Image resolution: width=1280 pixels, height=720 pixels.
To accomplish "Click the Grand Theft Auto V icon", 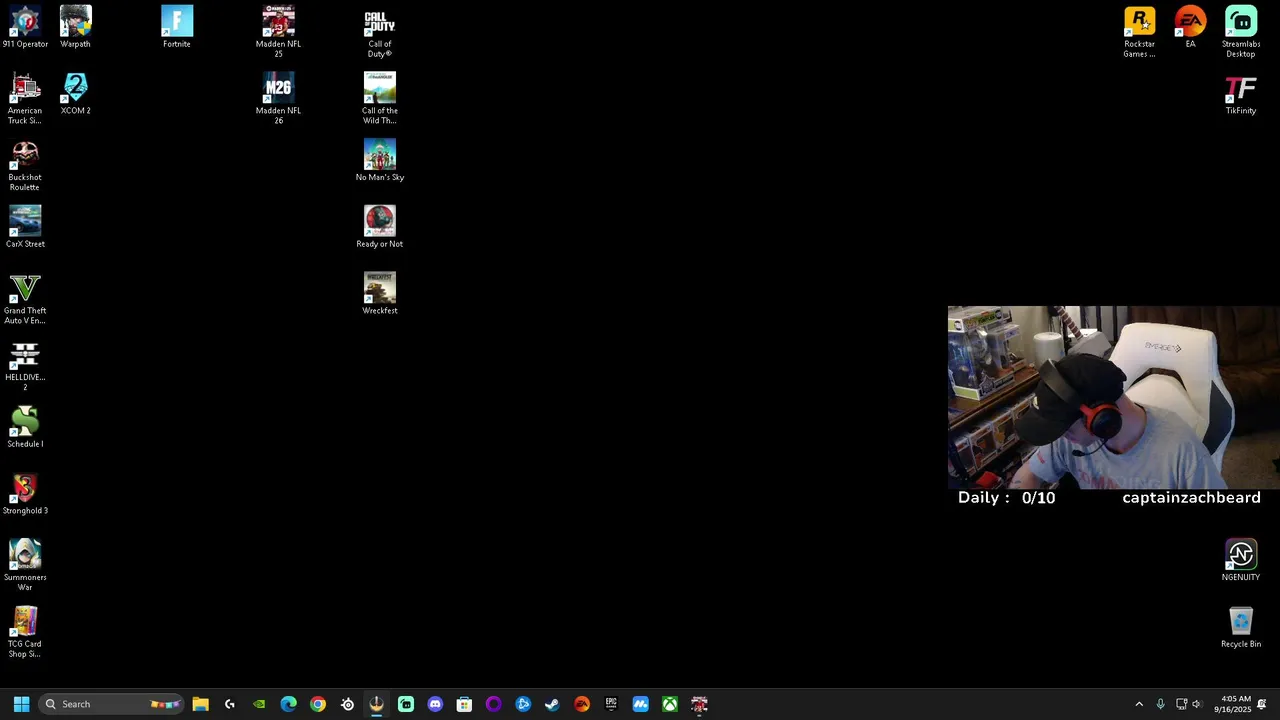I will 25,298.
